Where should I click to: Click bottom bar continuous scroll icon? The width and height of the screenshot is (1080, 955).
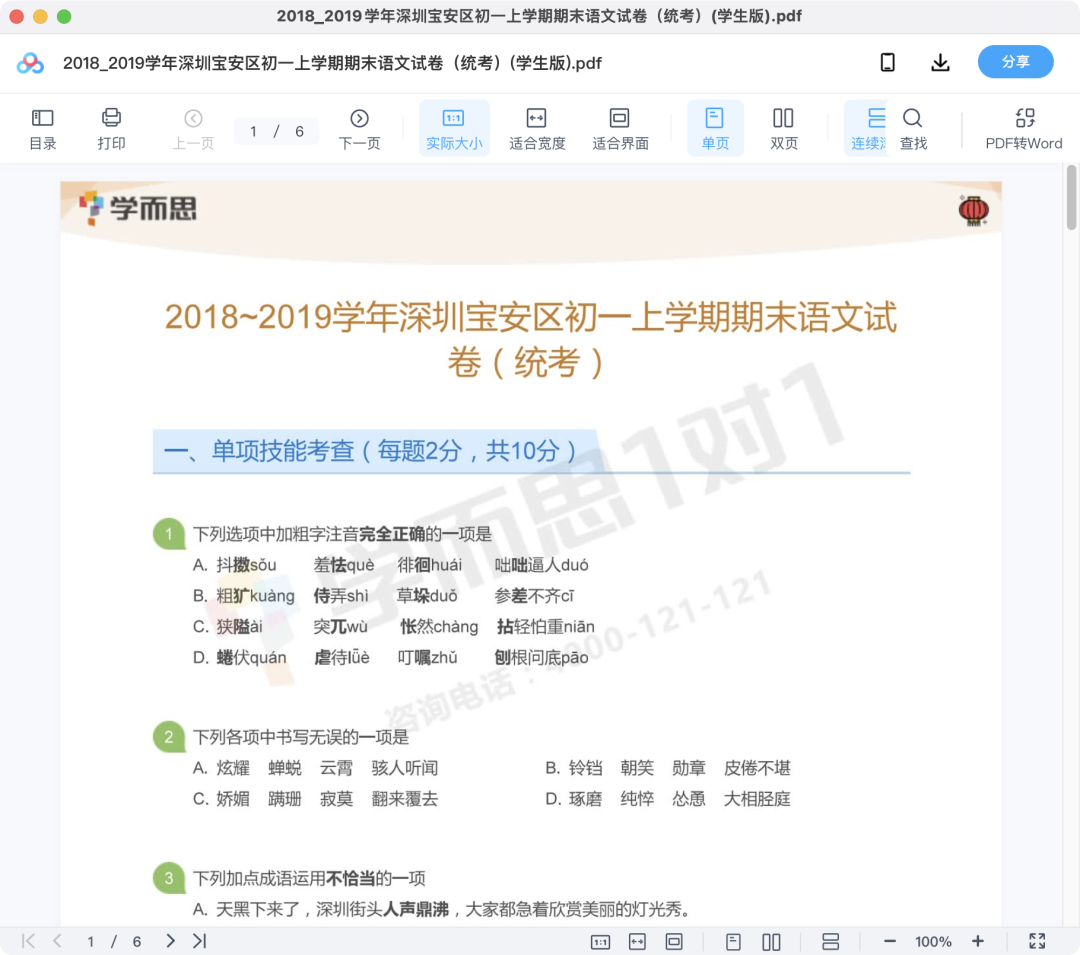tap(831, 942)
